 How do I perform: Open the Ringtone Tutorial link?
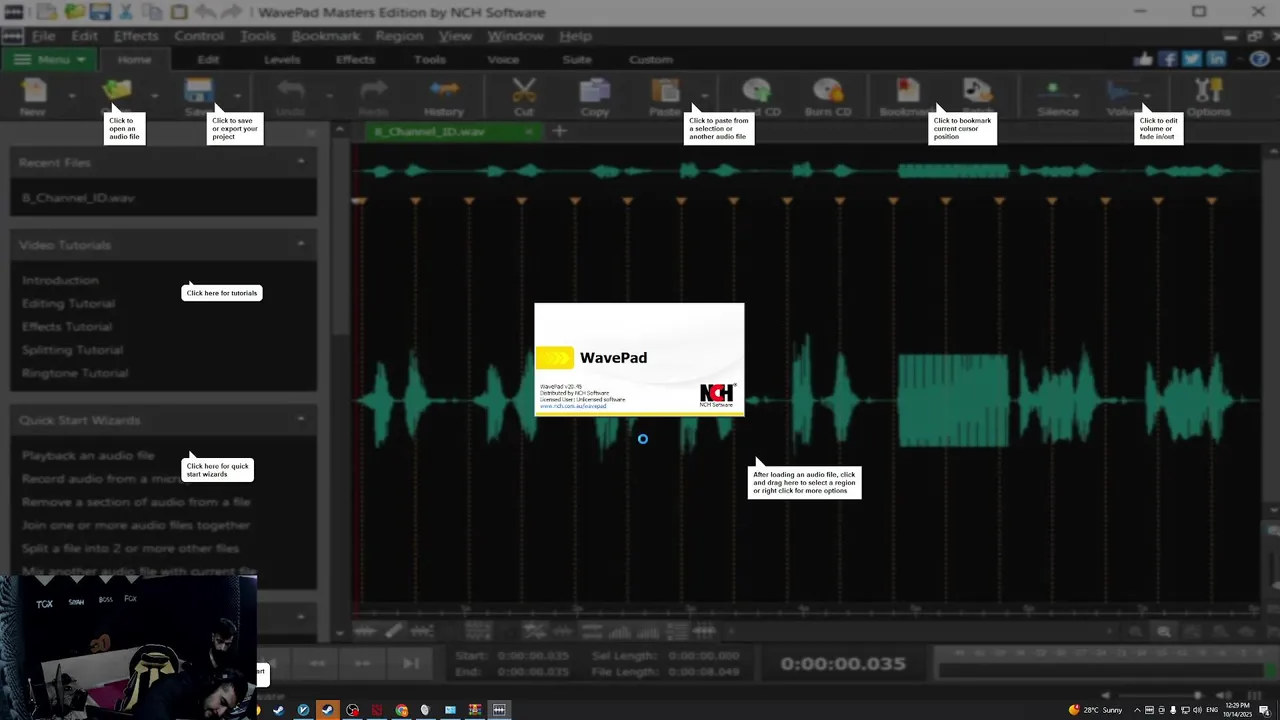pyautogui.click(x=75, y=373)
